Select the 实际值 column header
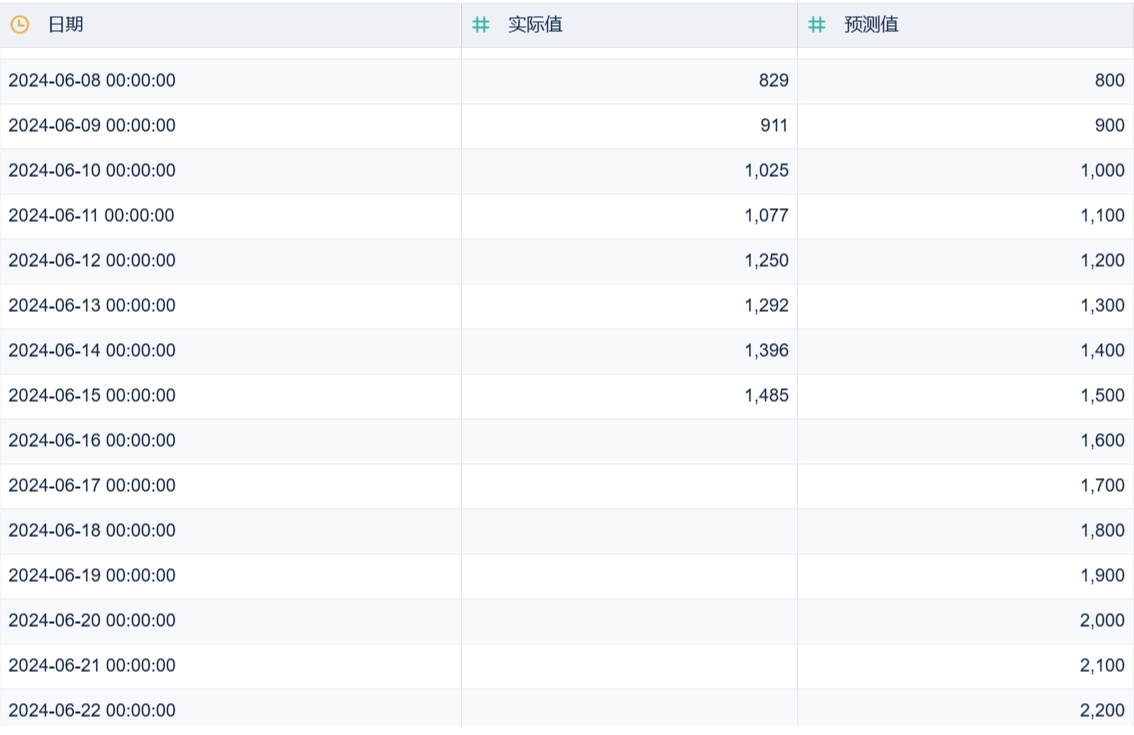Screen dimensions: 1134x735 click(x=629, y=25)
